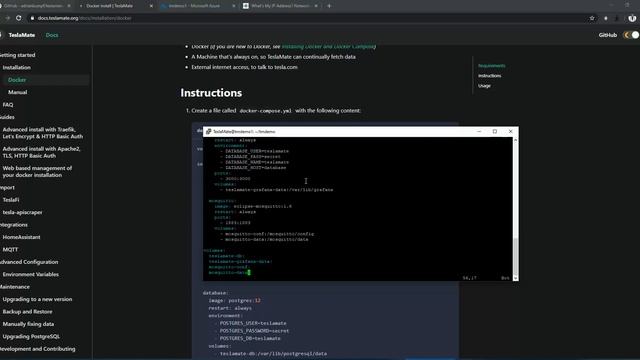Image resolution: width=640 pixels, height=360 pixels.
Task: Close the GitHub tab
Action: (x=69, y=6)
